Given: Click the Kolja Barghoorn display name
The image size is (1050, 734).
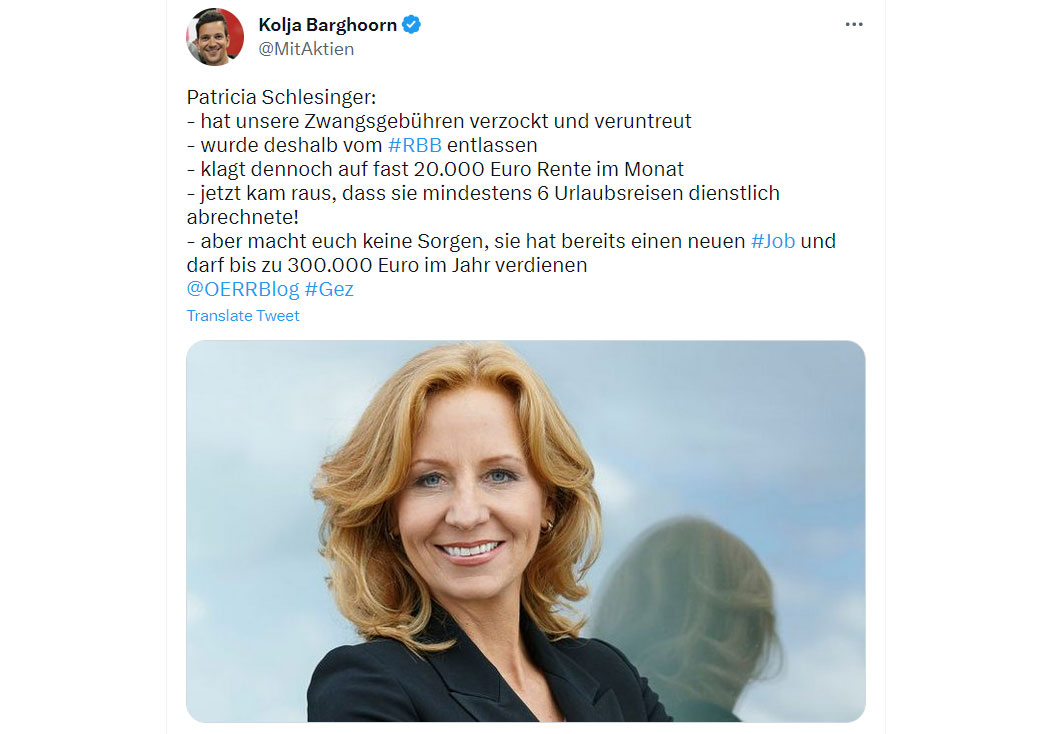Looking at the screenshot, I should tap(327, 25).
